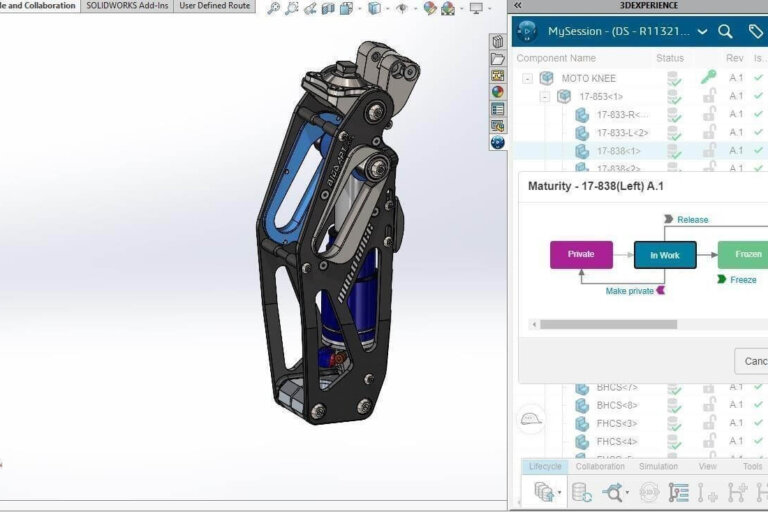Click the monitor display settings icon
Screen dimensions: 768x512
pos(476,8)
